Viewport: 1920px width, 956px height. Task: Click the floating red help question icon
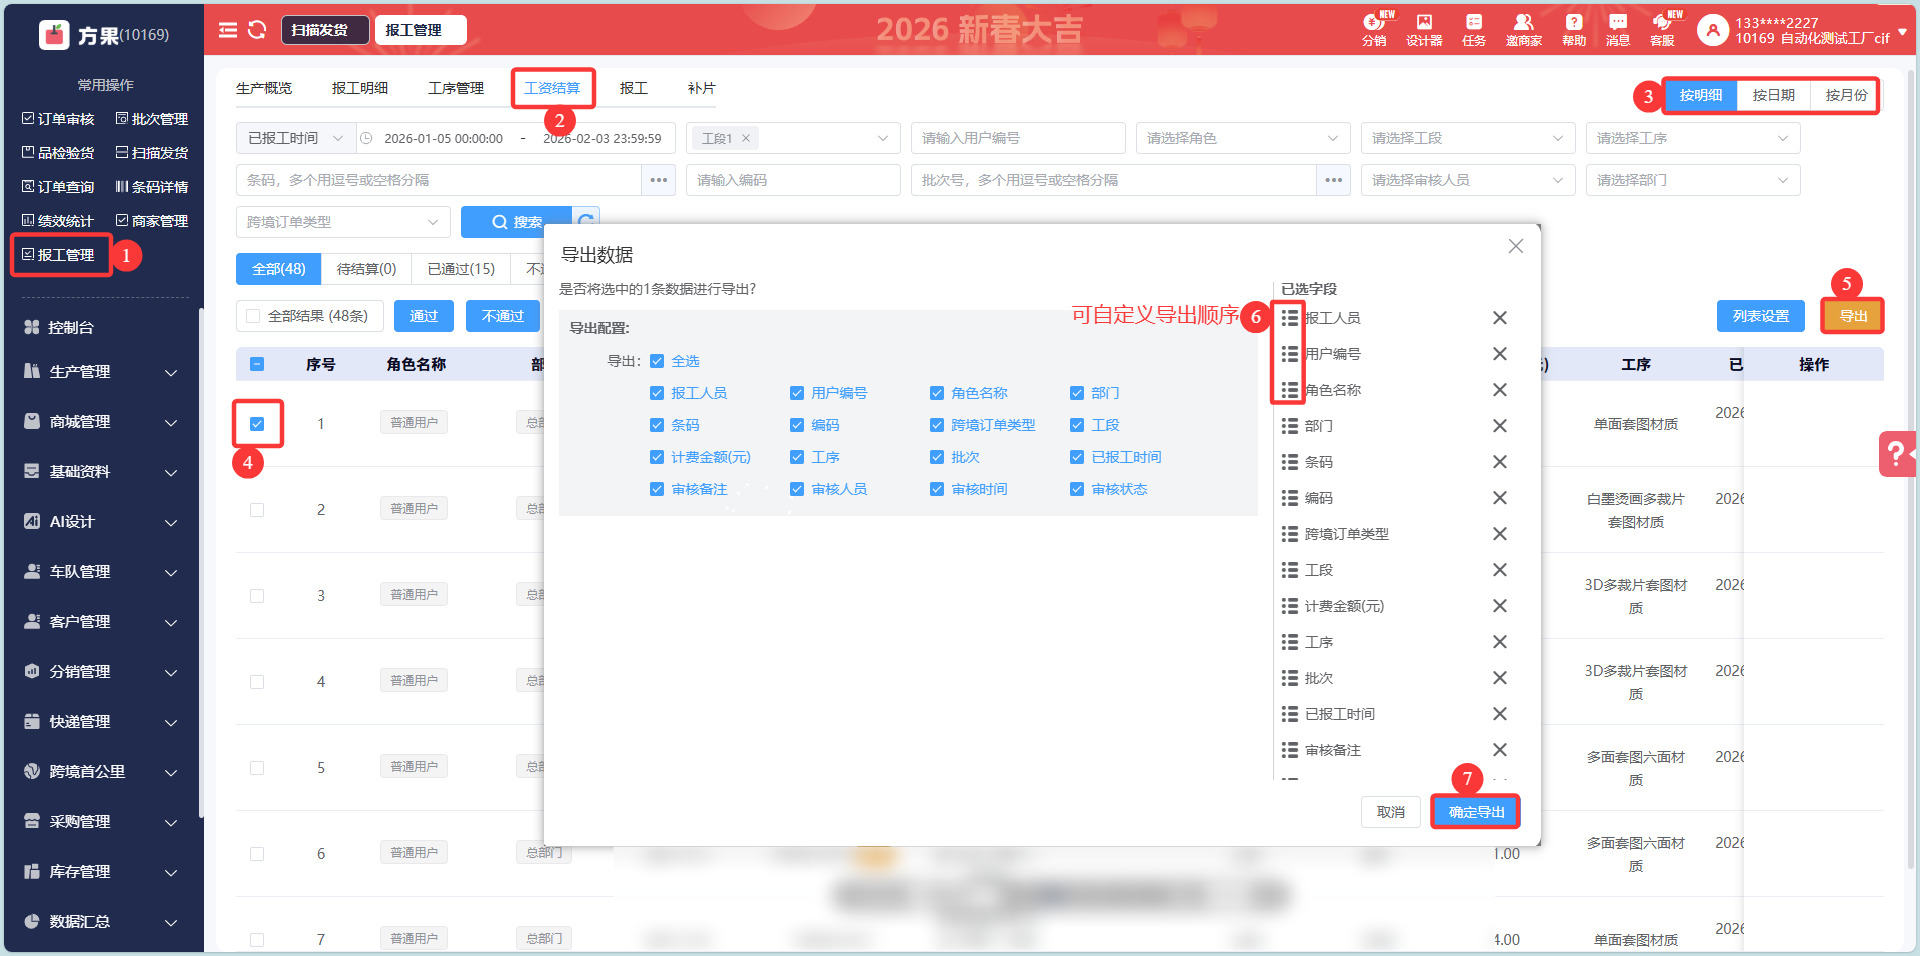1897,454
